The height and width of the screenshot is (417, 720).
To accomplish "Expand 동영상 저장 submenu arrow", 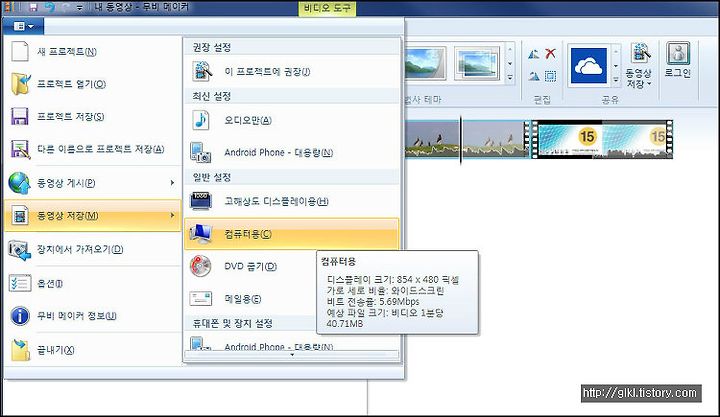I will 172,215.
